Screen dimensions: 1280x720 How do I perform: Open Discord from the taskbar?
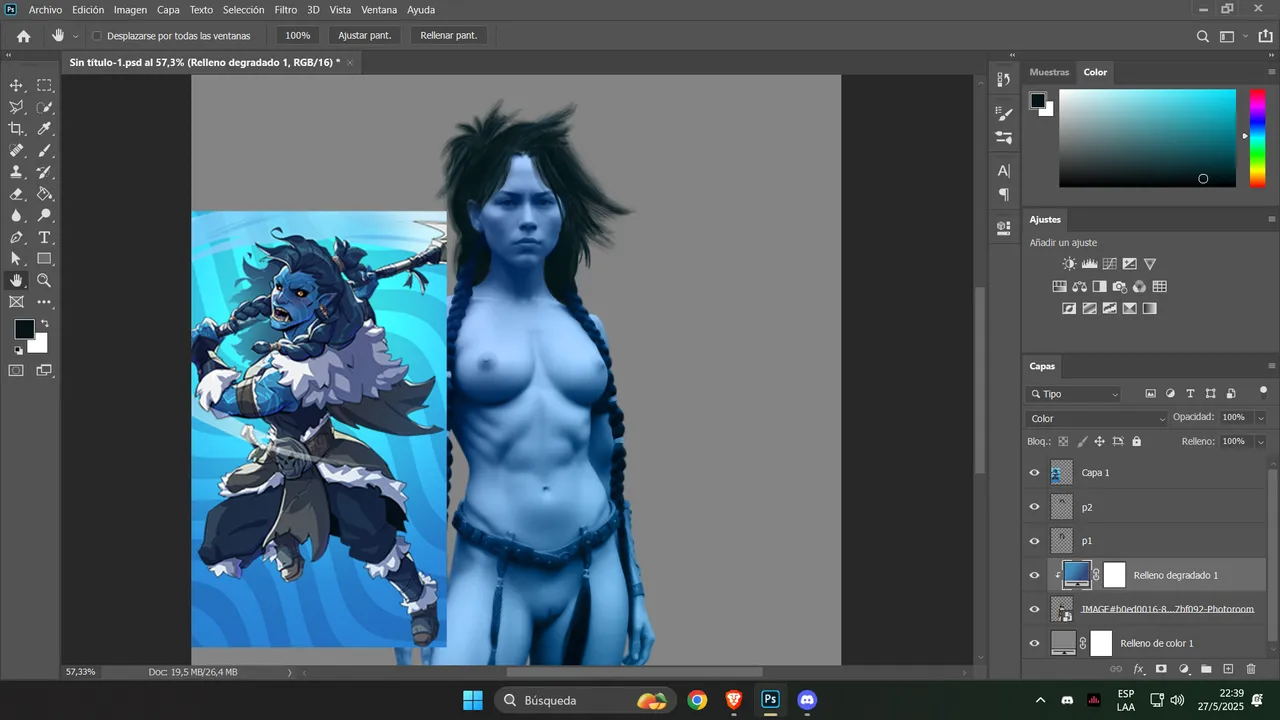807,700
